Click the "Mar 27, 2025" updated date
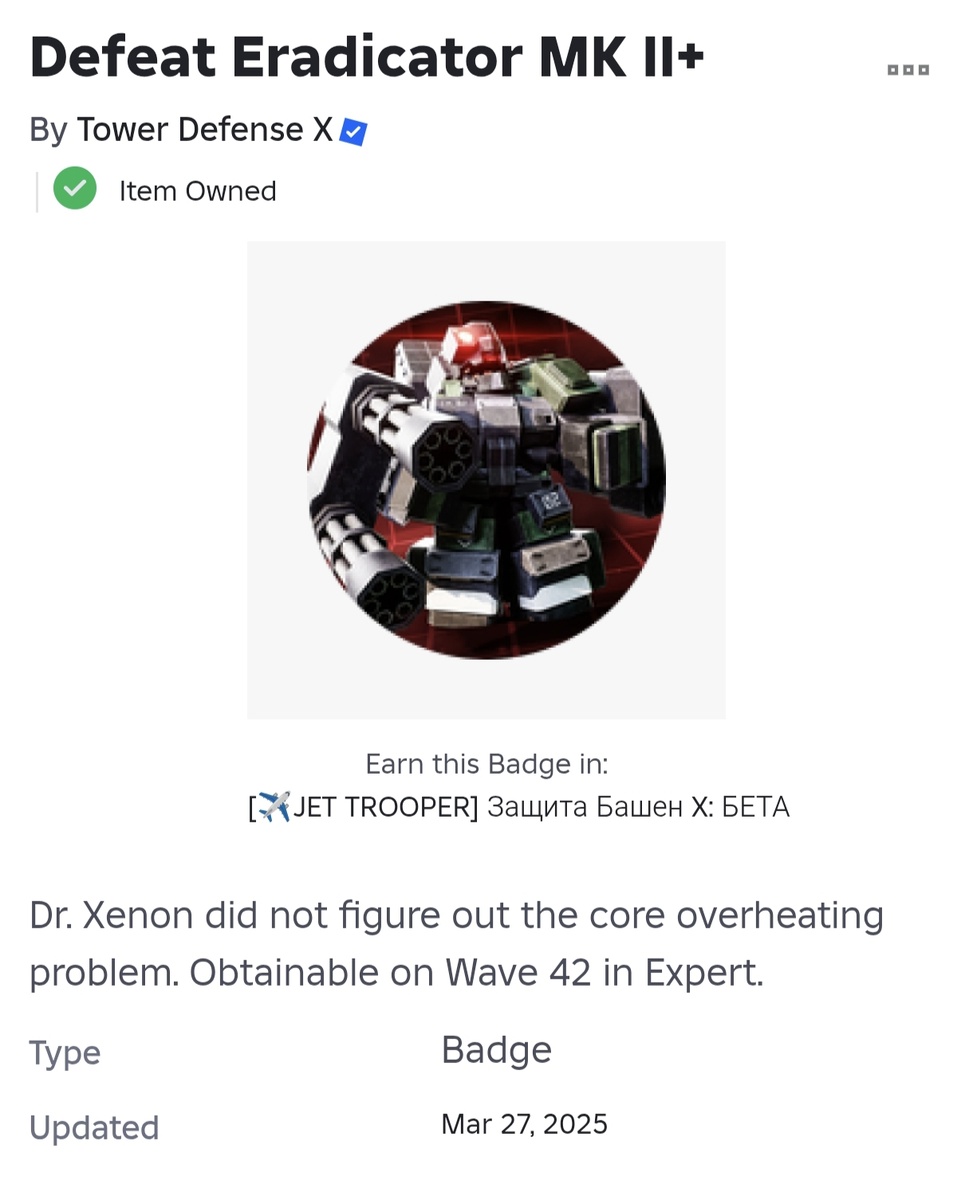The height and width of the screenshot is (1200, 973). click(x=524, y=1124)
